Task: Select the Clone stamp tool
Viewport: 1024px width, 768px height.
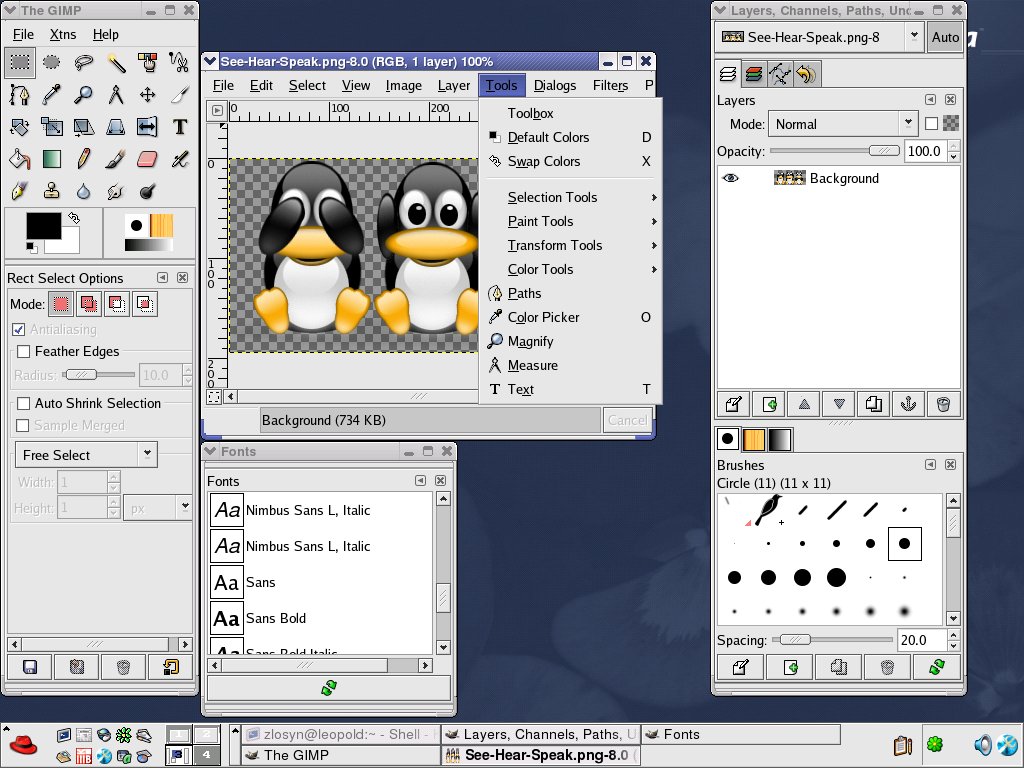Action: tap(52, 191)
